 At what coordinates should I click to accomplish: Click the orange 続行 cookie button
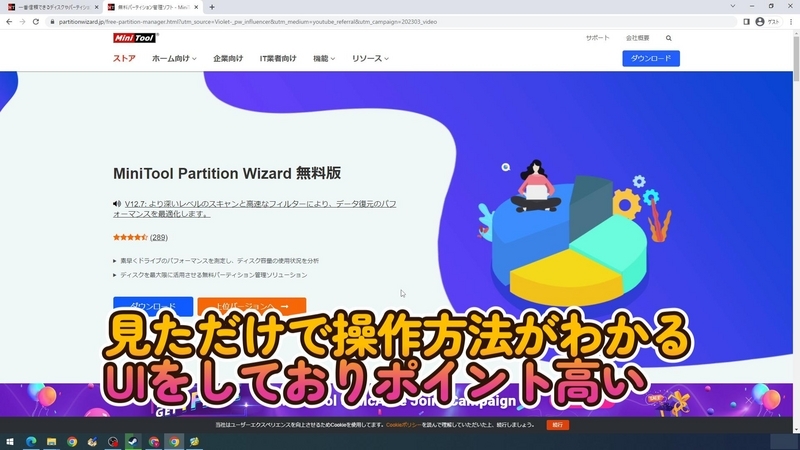(x=558, y=424)
